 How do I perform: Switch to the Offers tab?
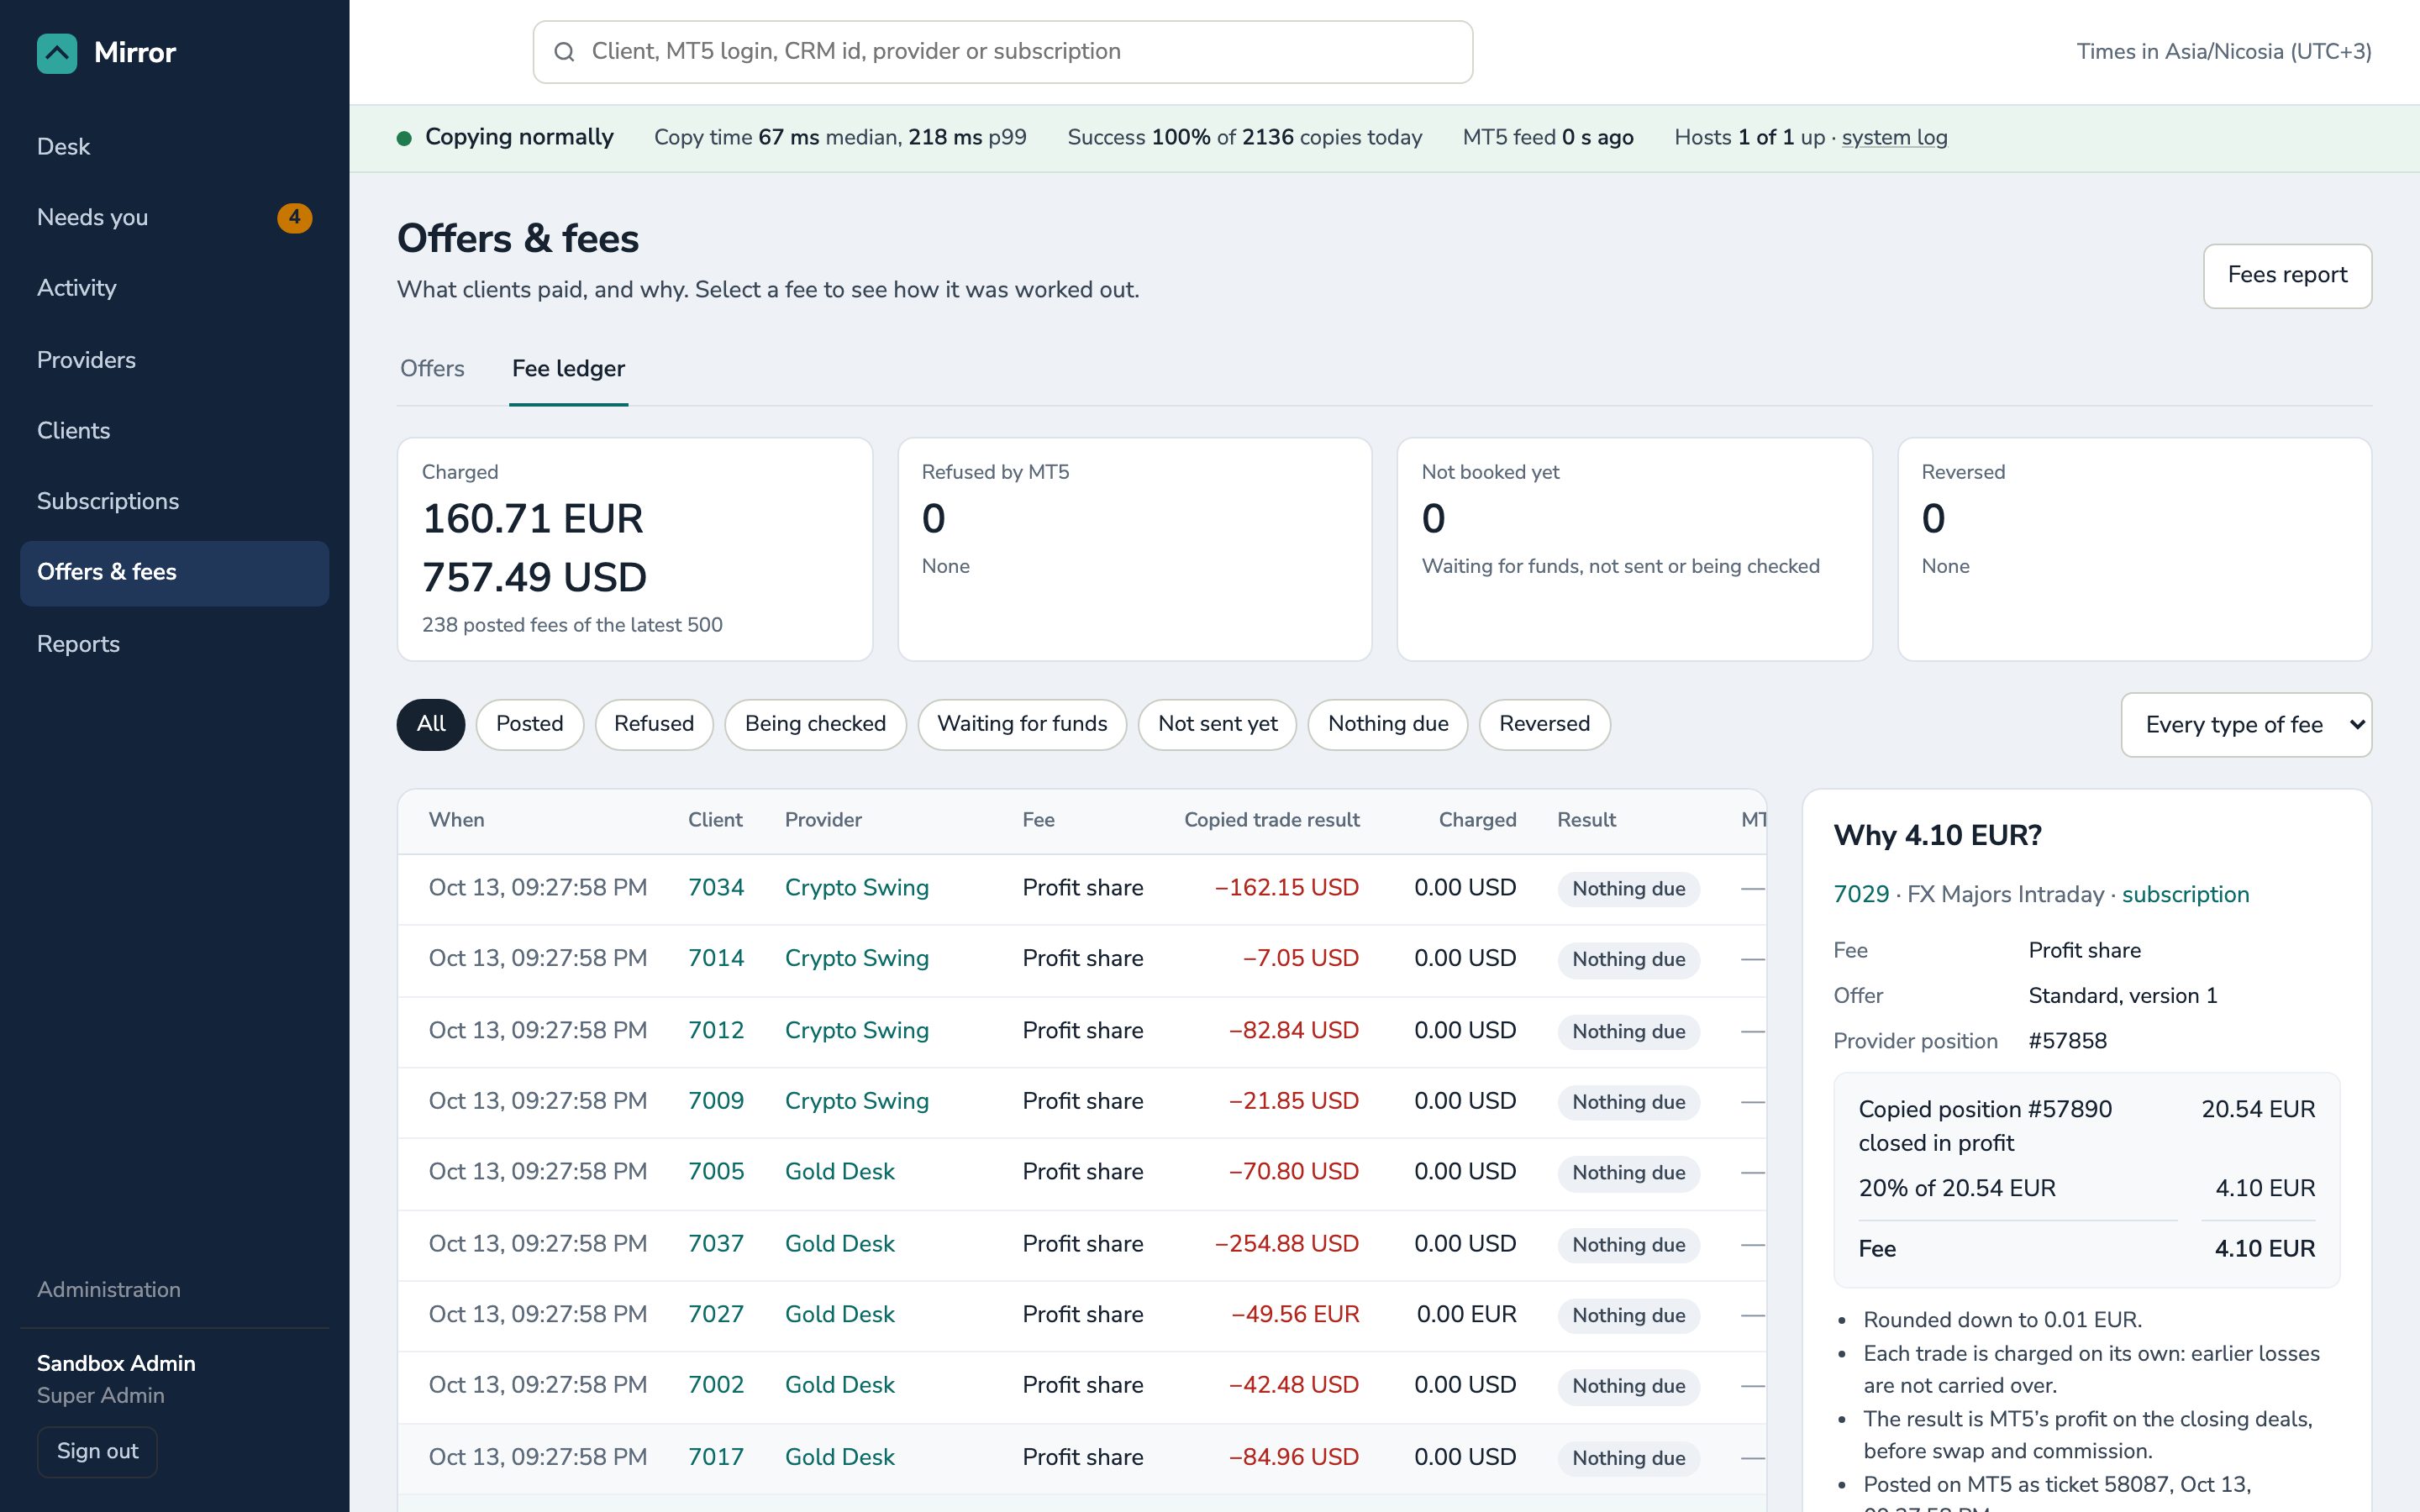point(432,369)
